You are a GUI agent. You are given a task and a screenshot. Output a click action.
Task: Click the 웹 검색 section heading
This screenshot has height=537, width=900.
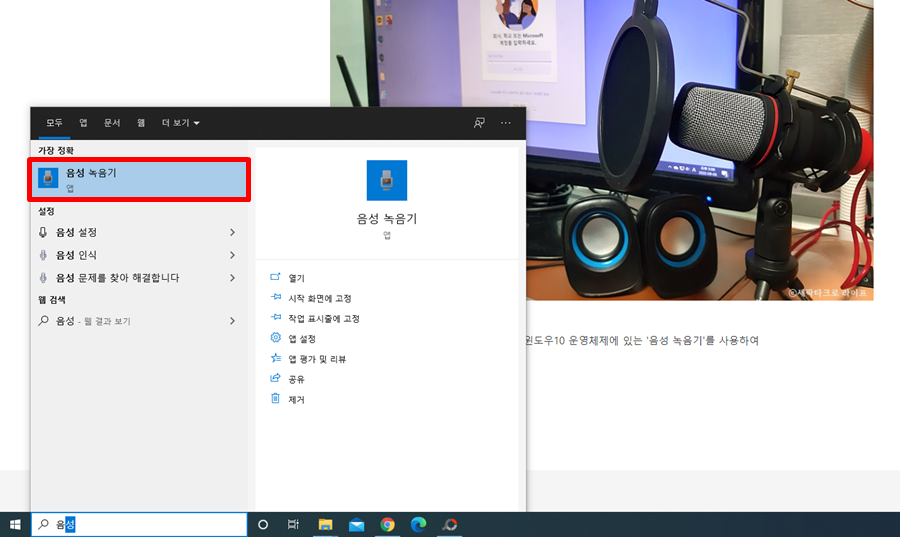point(52,300)
